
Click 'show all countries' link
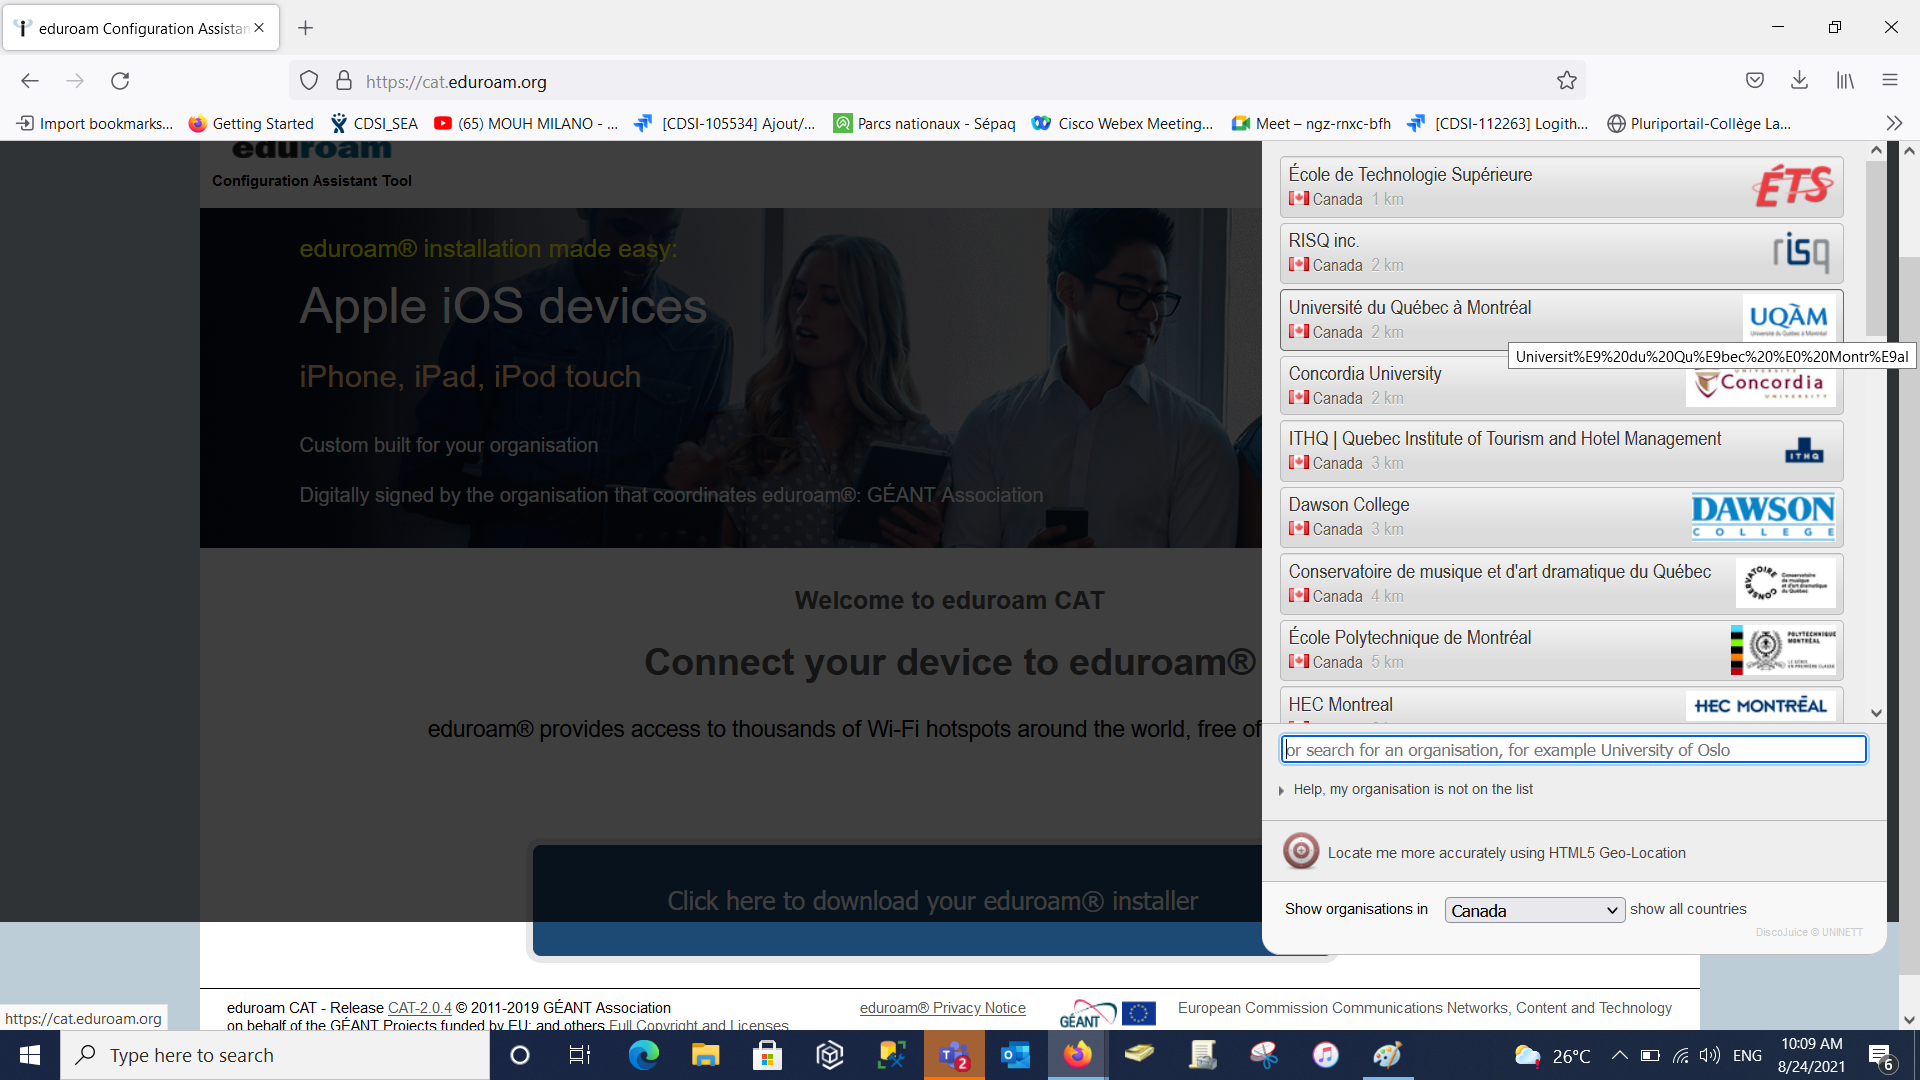pyautogui.click(x=1688, y=909)
